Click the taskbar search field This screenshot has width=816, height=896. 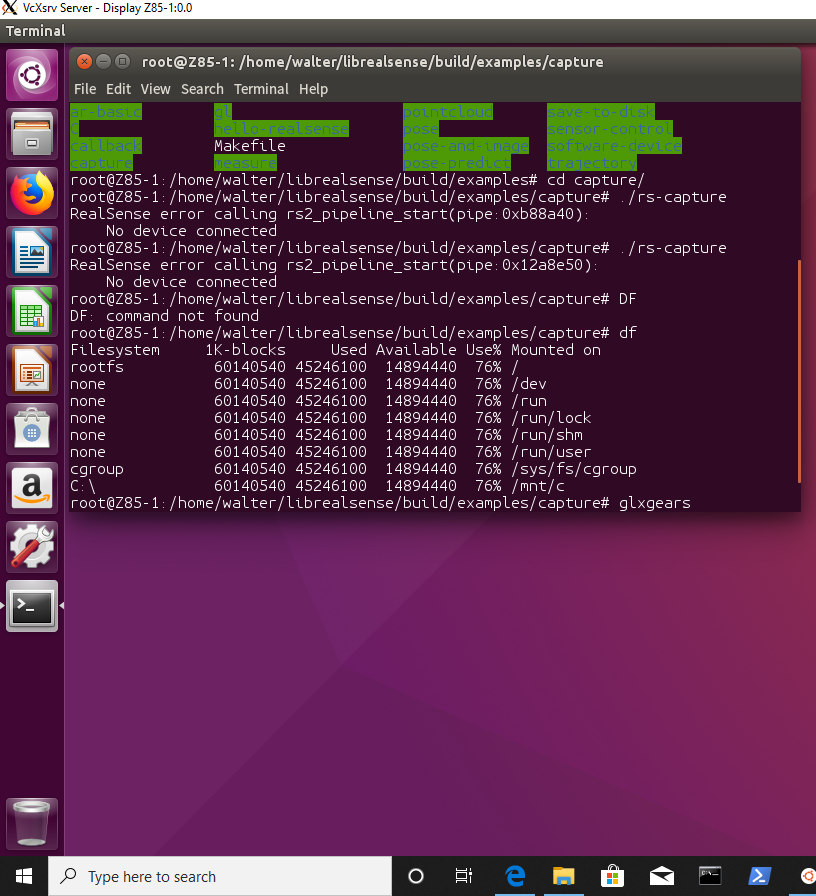[x=220, y=876]
